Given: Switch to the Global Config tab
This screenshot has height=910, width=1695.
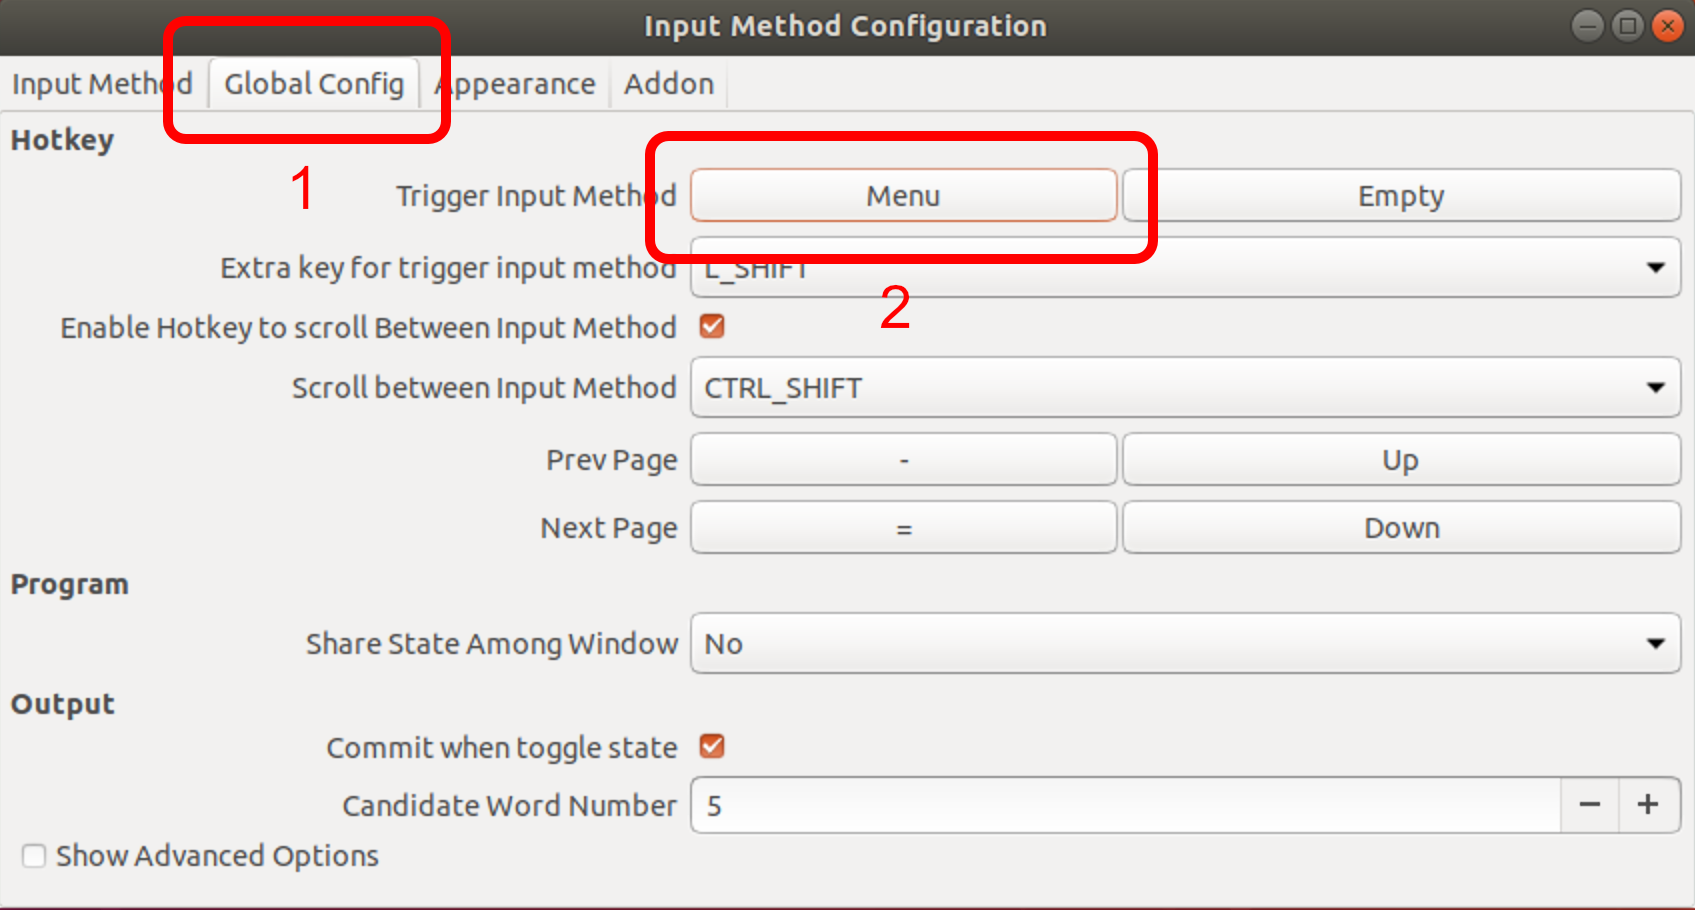Looking at the screenshot, I should click(314, 84).
